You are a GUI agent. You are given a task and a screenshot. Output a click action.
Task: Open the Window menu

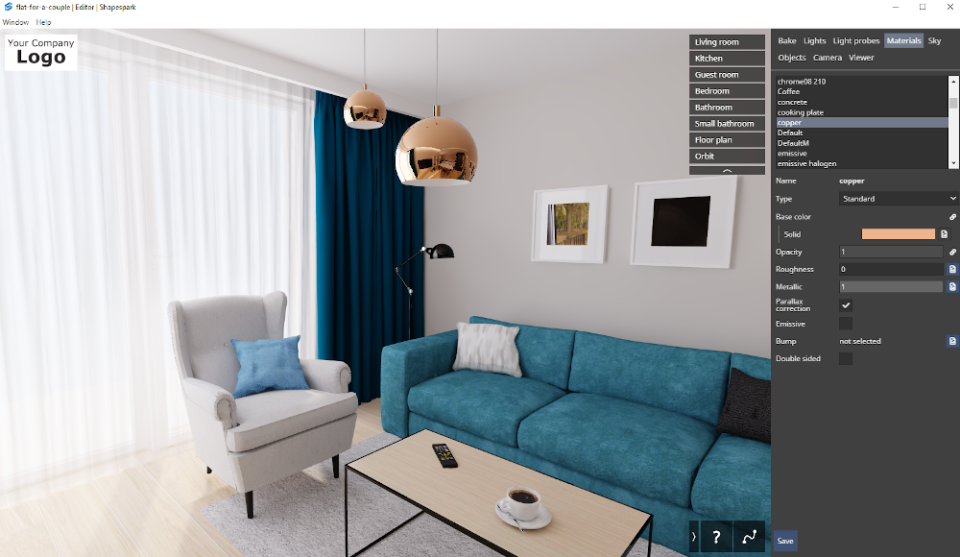[x=15, y=22]
